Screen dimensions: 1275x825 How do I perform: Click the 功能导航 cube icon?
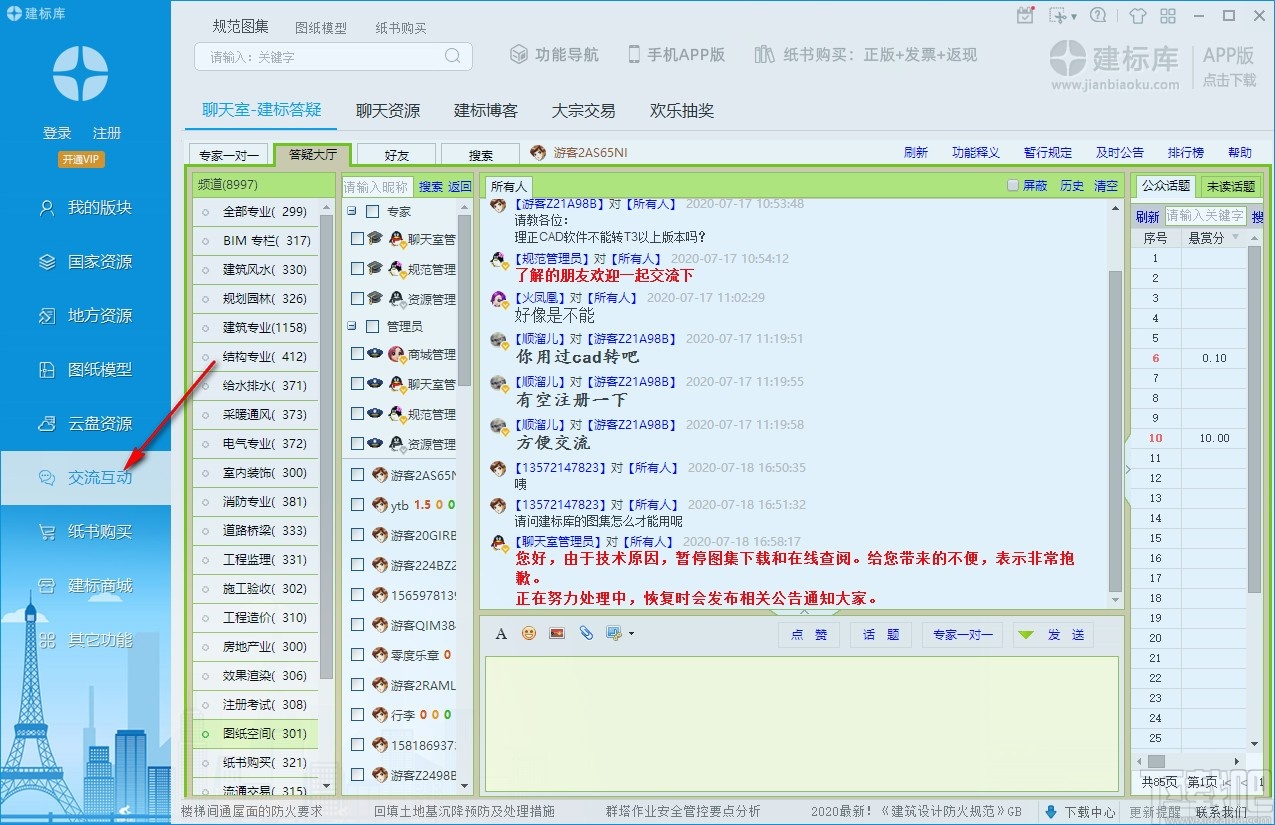click(x=518, y=54)
